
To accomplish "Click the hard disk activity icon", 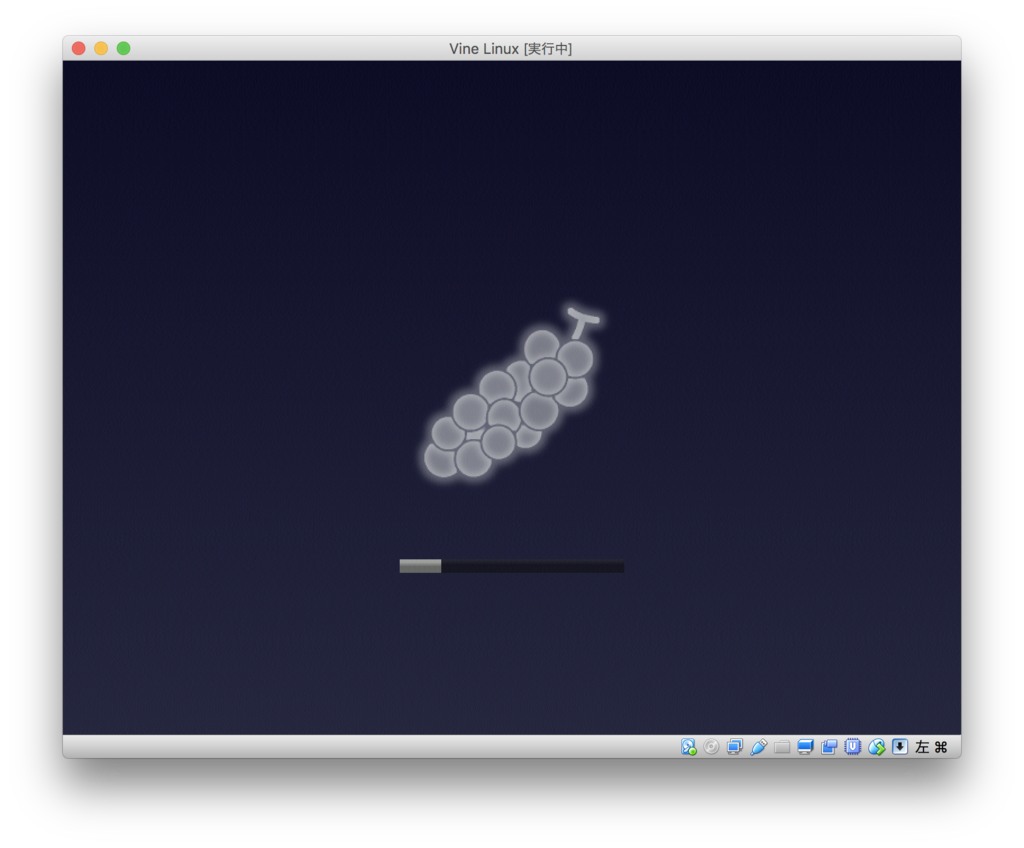I will [x=688, y=747].
